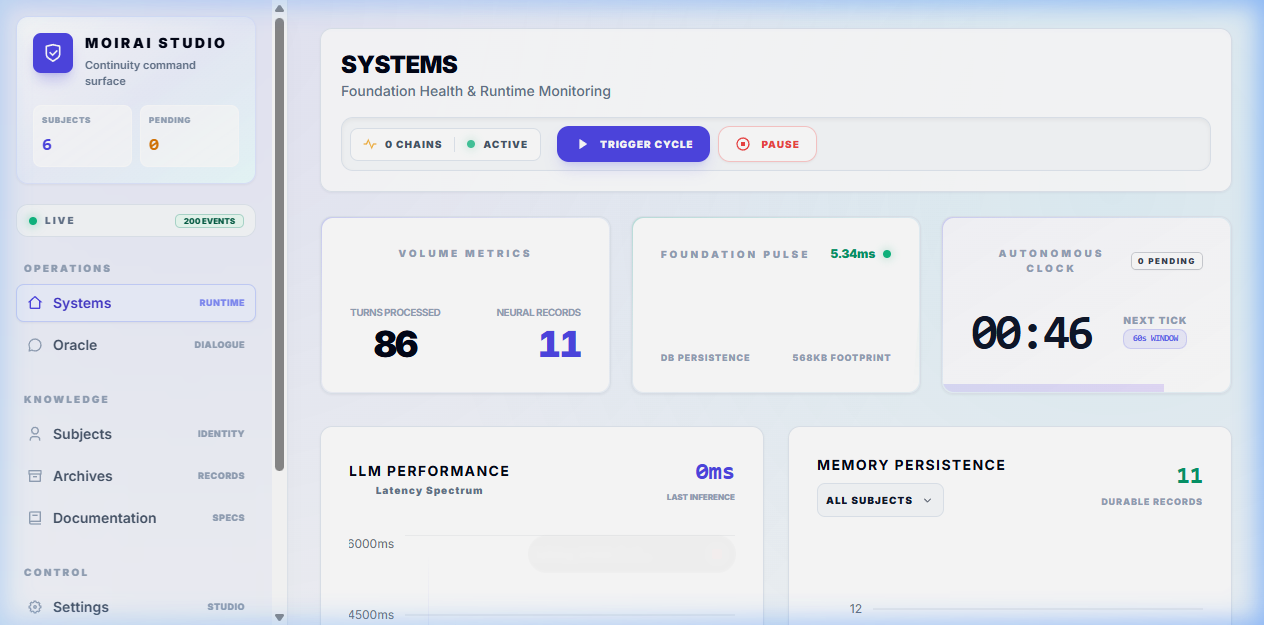Click the 5.34ms foundation pulse reading
Screen dimensions: 1264x625
(x=852, y=254)
